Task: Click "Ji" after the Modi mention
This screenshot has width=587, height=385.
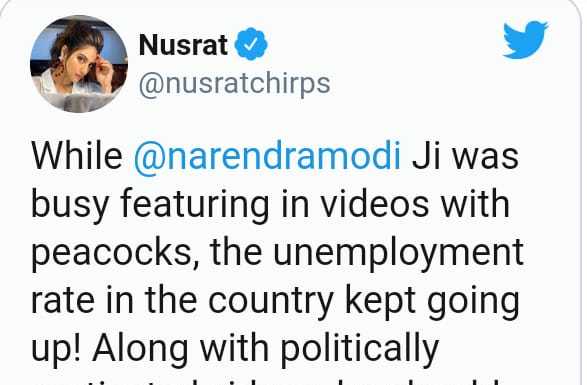Action: pos(426,157)
